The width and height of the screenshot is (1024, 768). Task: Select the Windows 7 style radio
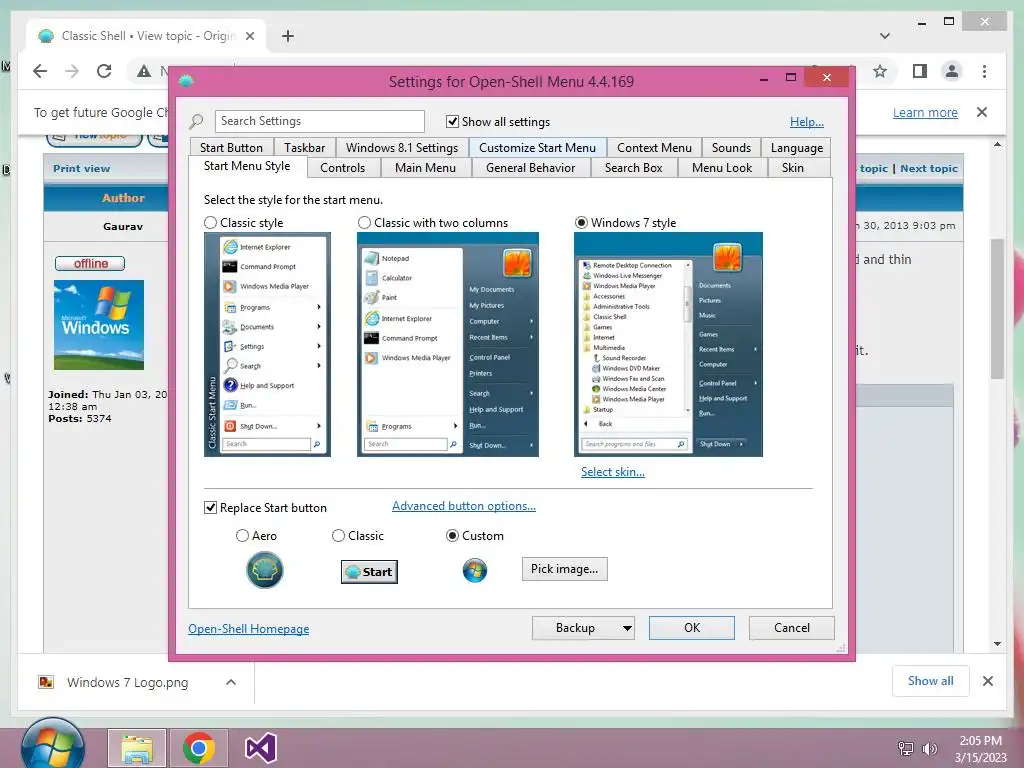click(581, 223)
